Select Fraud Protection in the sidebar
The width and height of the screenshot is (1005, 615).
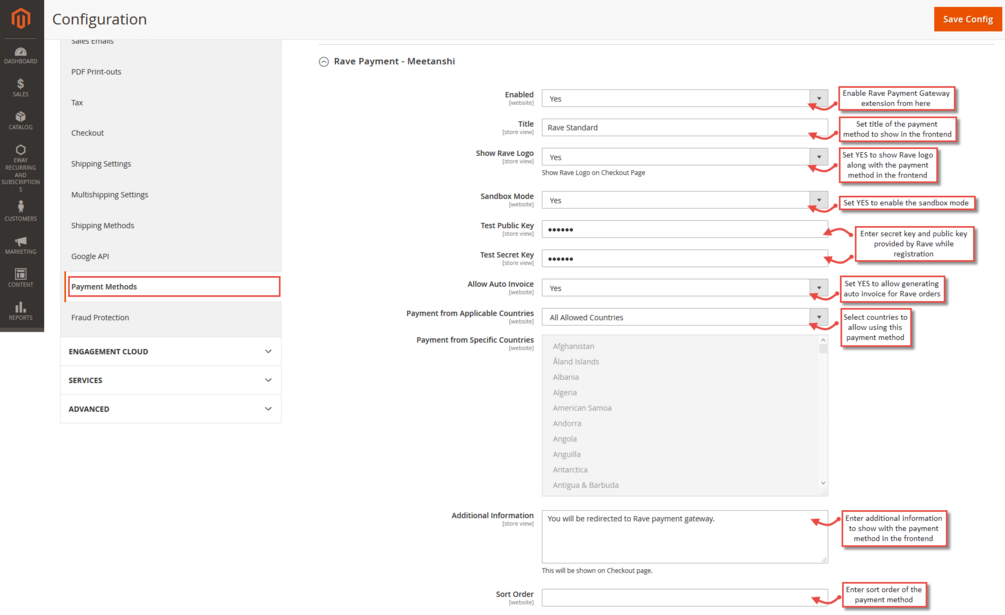100,318
